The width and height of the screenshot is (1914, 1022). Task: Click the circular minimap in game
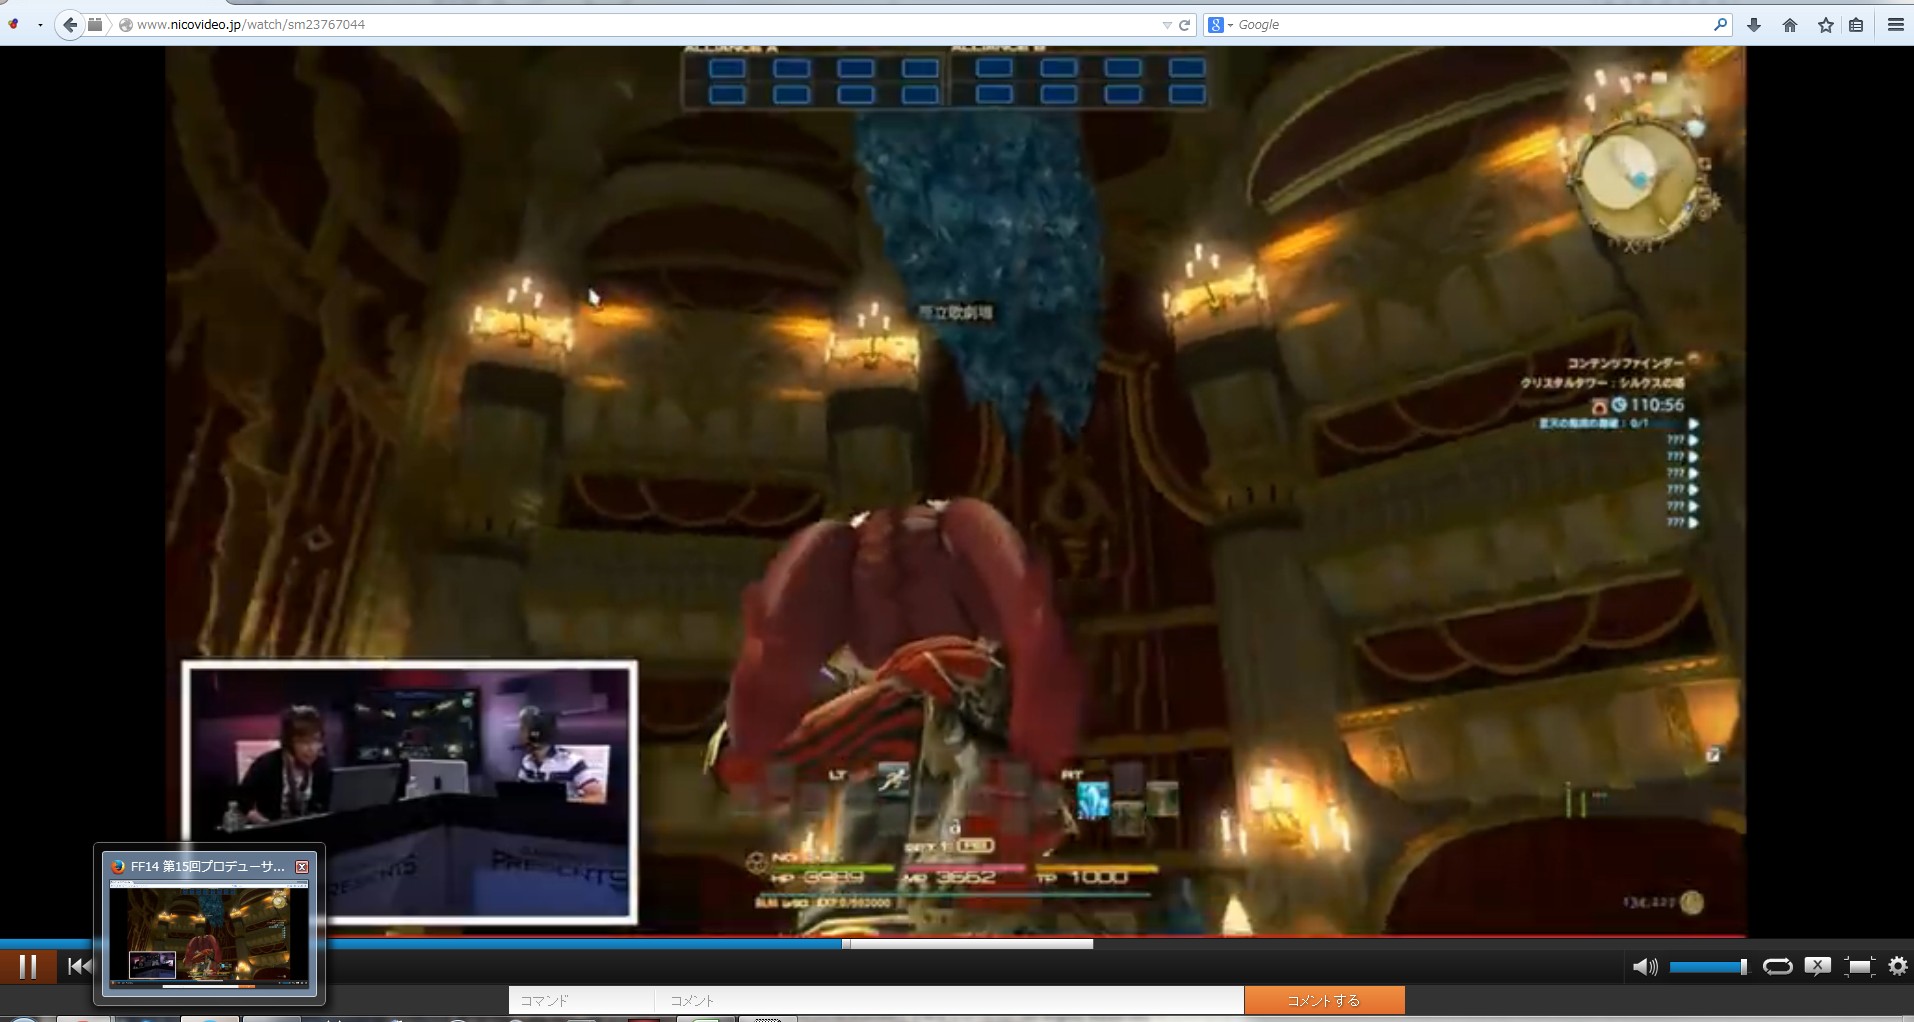(x=1639, y=178)
